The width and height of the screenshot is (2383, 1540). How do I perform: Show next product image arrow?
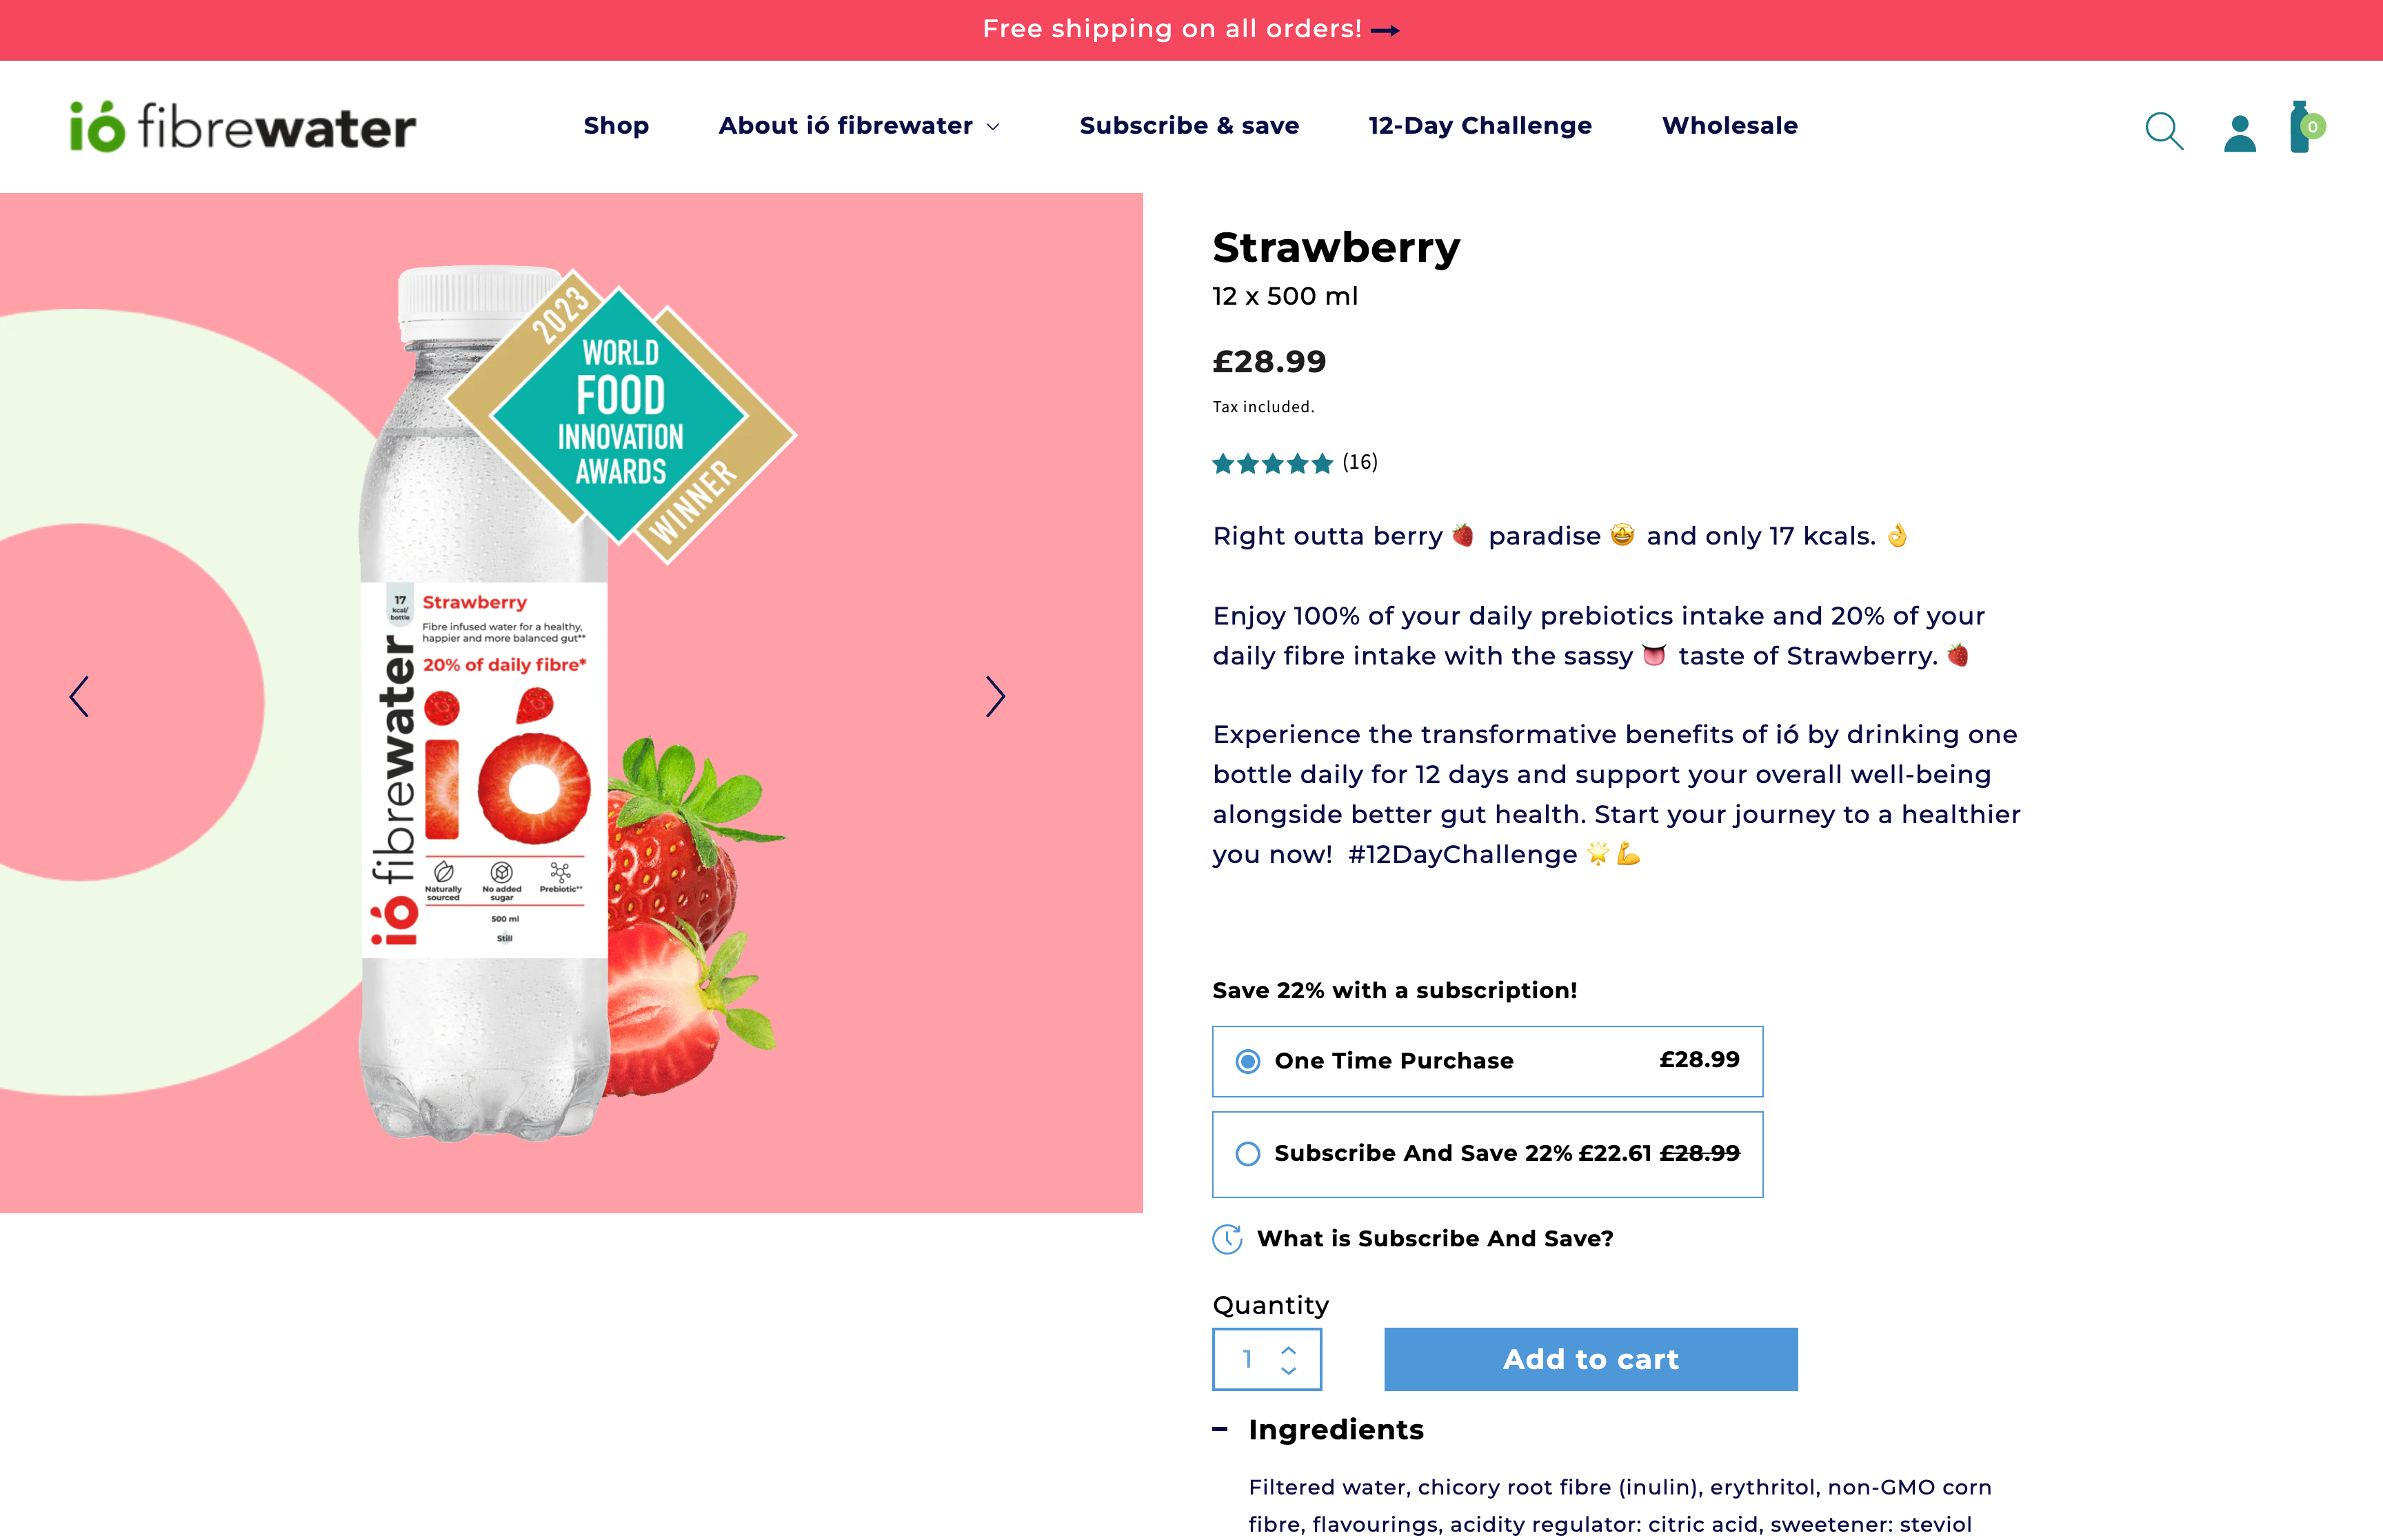[x=994, y=697]
